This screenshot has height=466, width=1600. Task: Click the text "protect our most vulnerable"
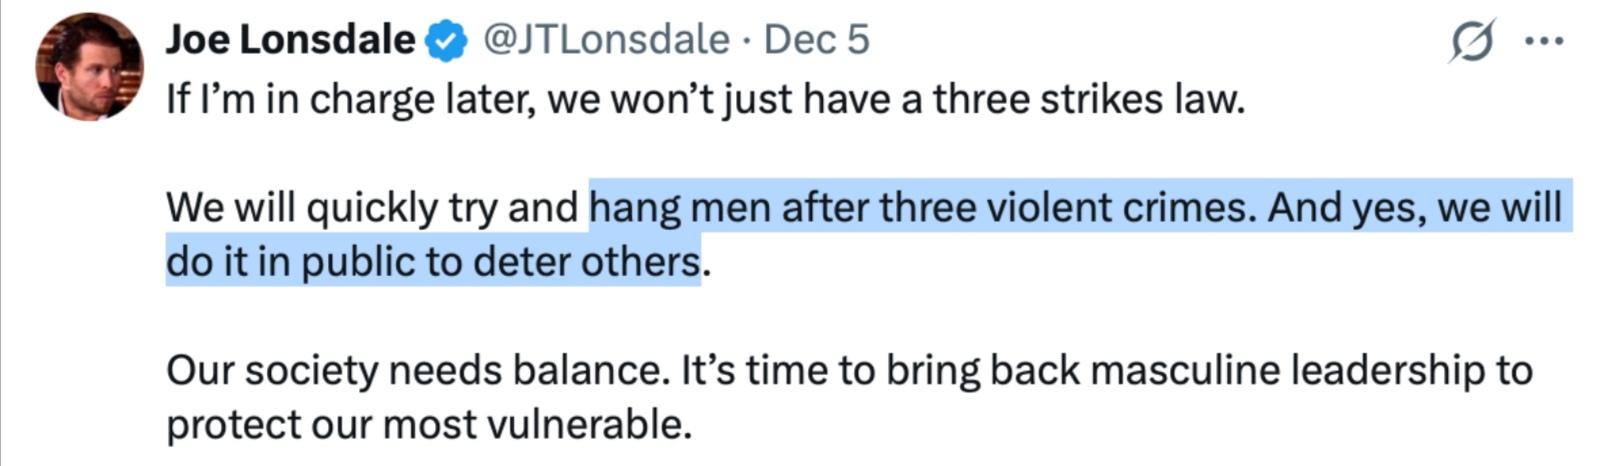click(x=428, y=425)
